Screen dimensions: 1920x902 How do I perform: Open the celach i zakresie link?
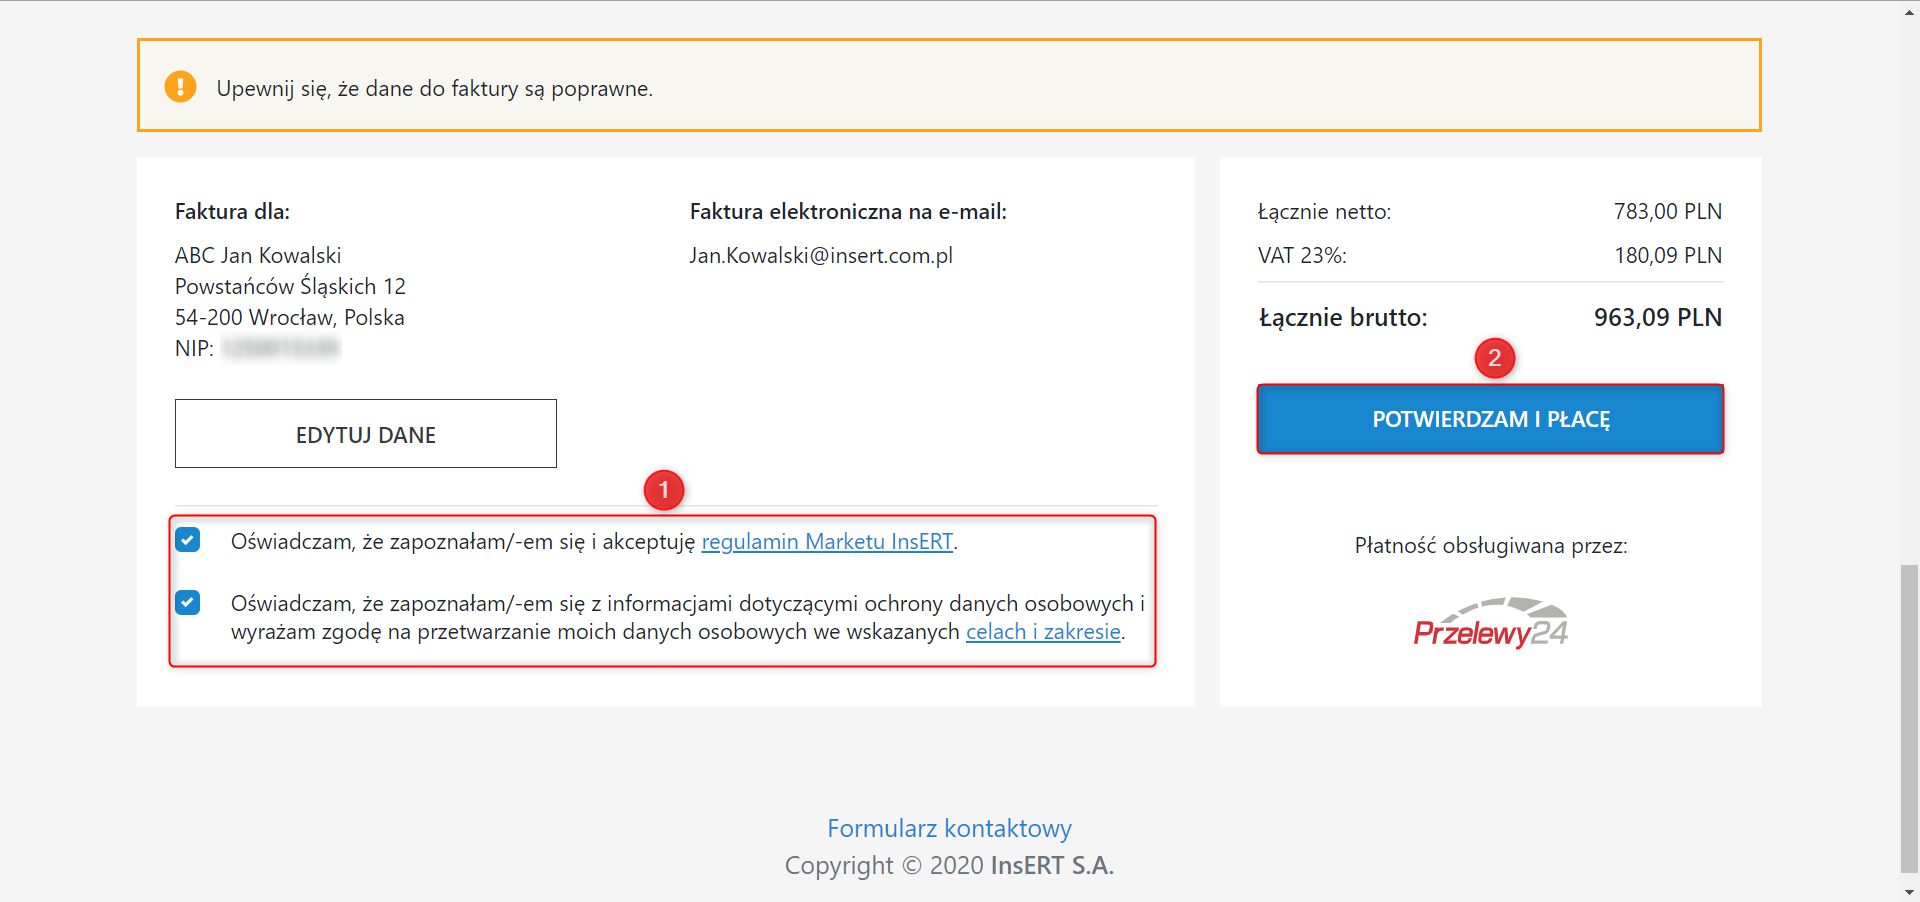pyautogui.click(x=1043, y=632)
